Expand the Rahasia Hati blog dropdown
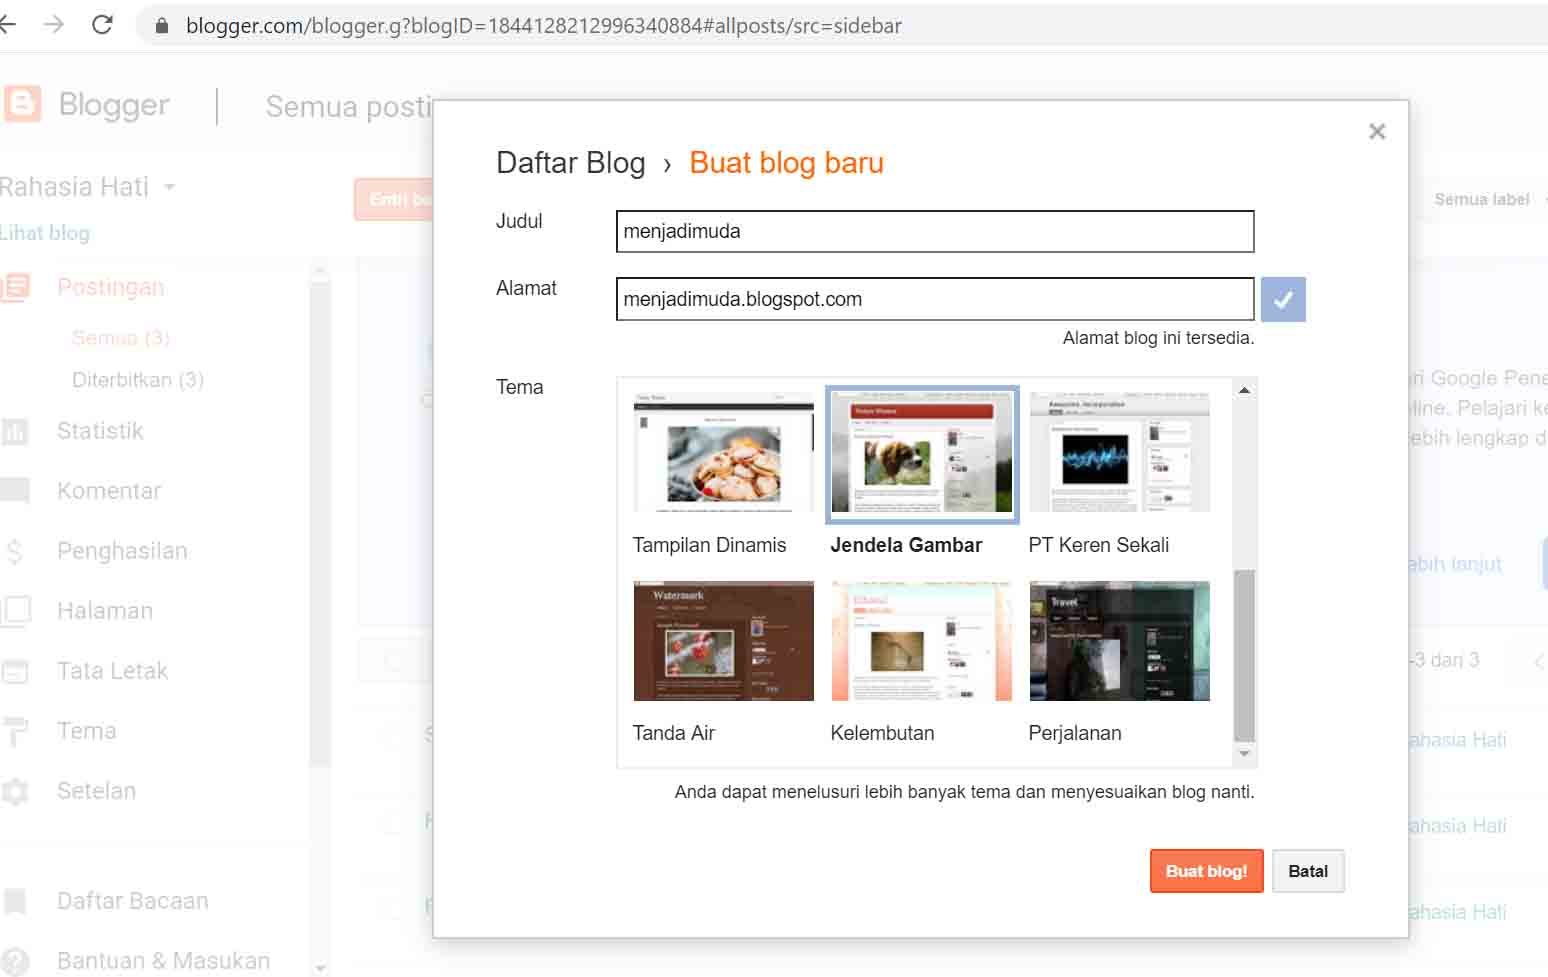 169,187
